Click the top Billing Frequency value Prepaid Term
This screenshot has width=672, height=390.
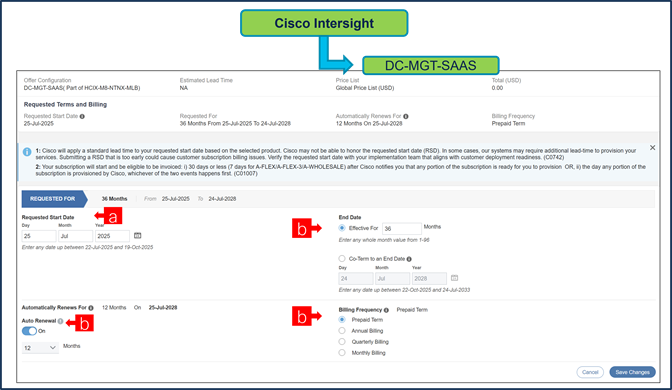pos(508,124)
